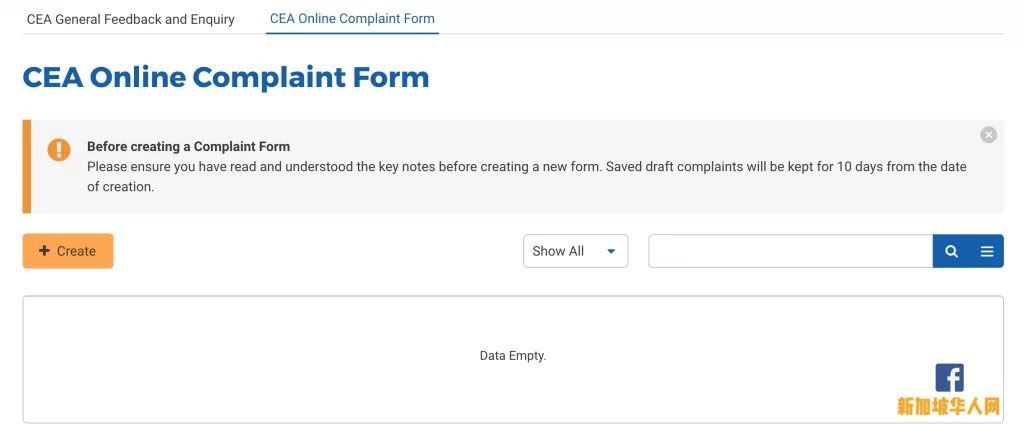Click the CEA Online Complaint Form page heading
This screenshot has width=1024, height=441.
tap(226, 77)
